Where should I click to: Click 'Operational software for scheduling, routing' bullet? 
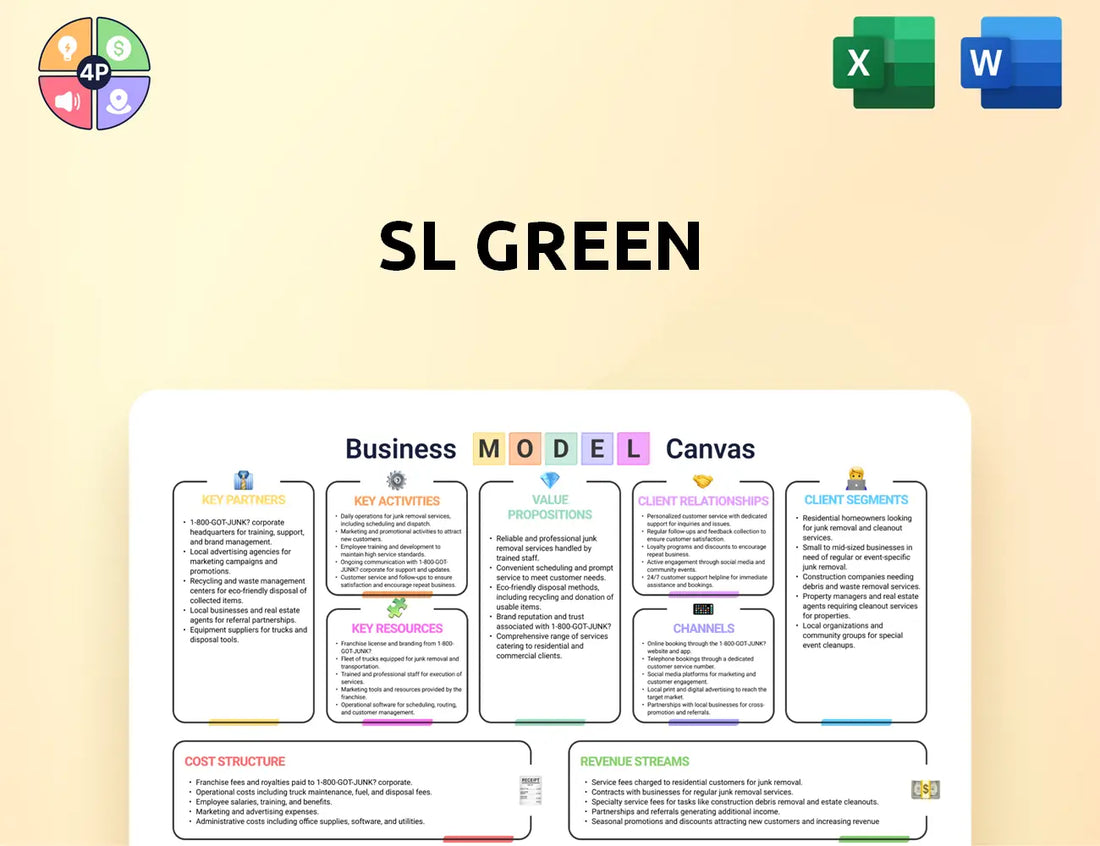pyautogui.click(x=397, y=709)
